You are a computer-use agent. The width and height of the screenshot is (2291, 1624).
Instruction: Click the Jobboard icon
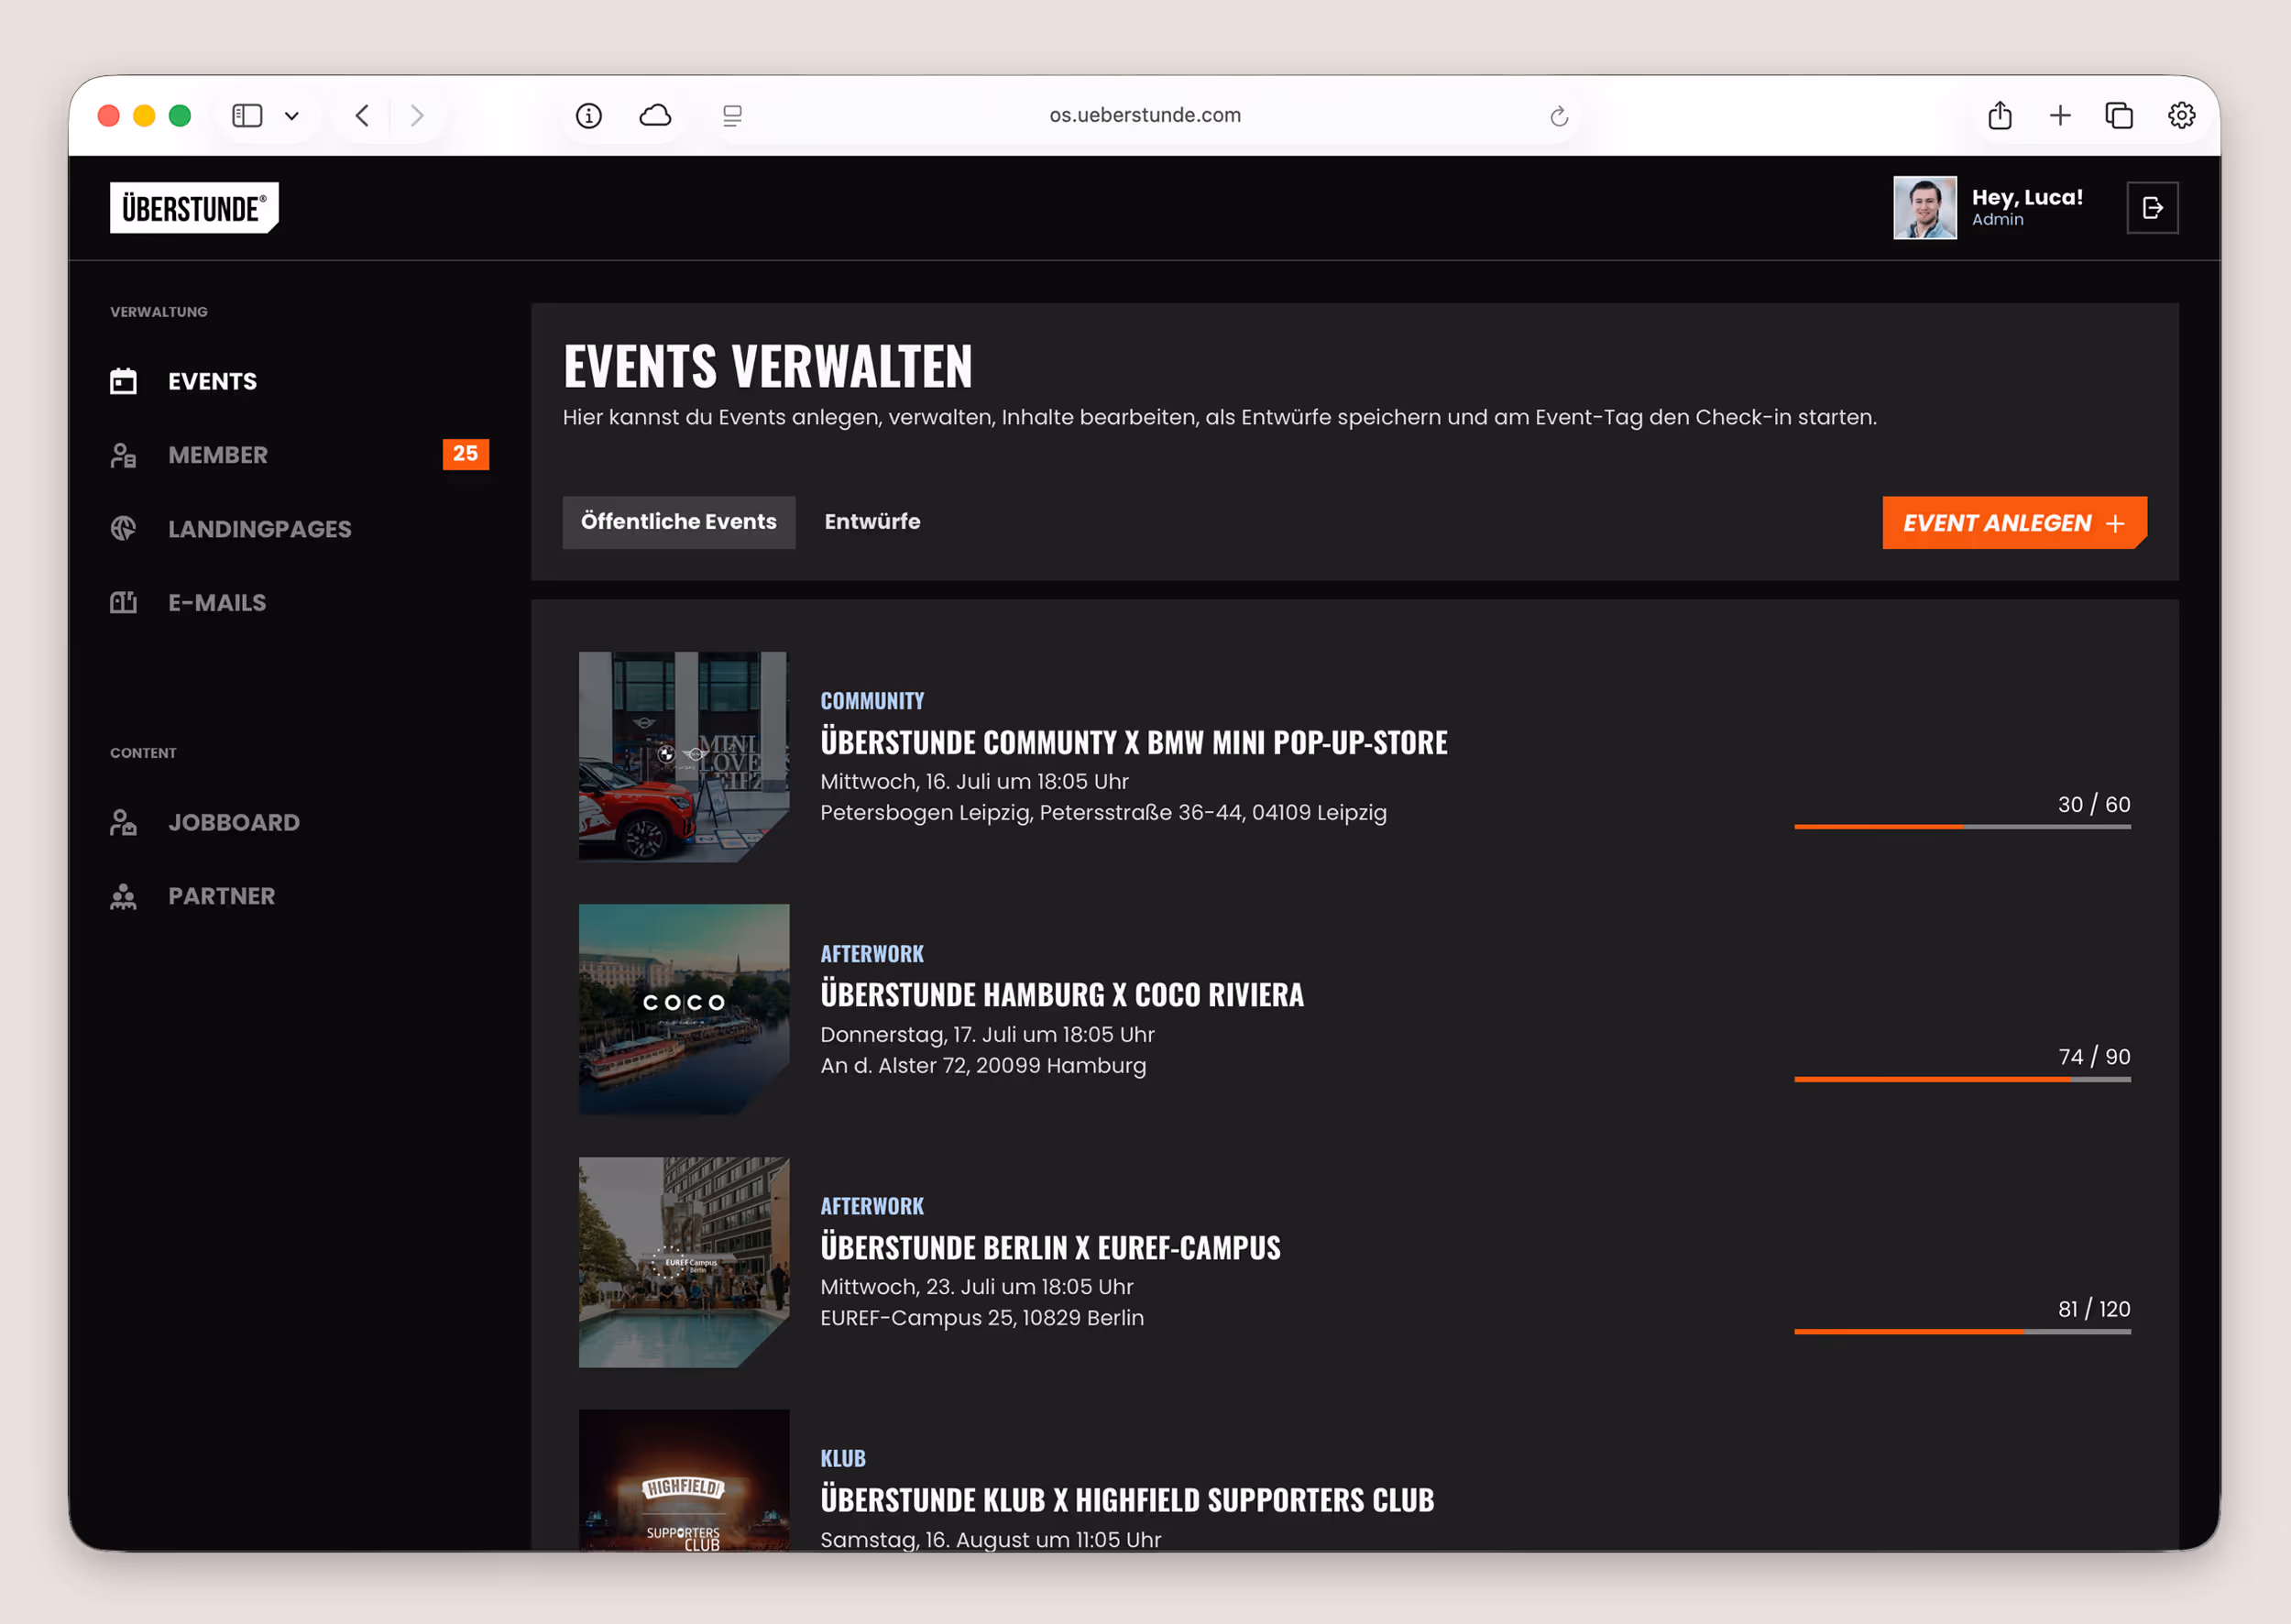[x=123, y=822]
